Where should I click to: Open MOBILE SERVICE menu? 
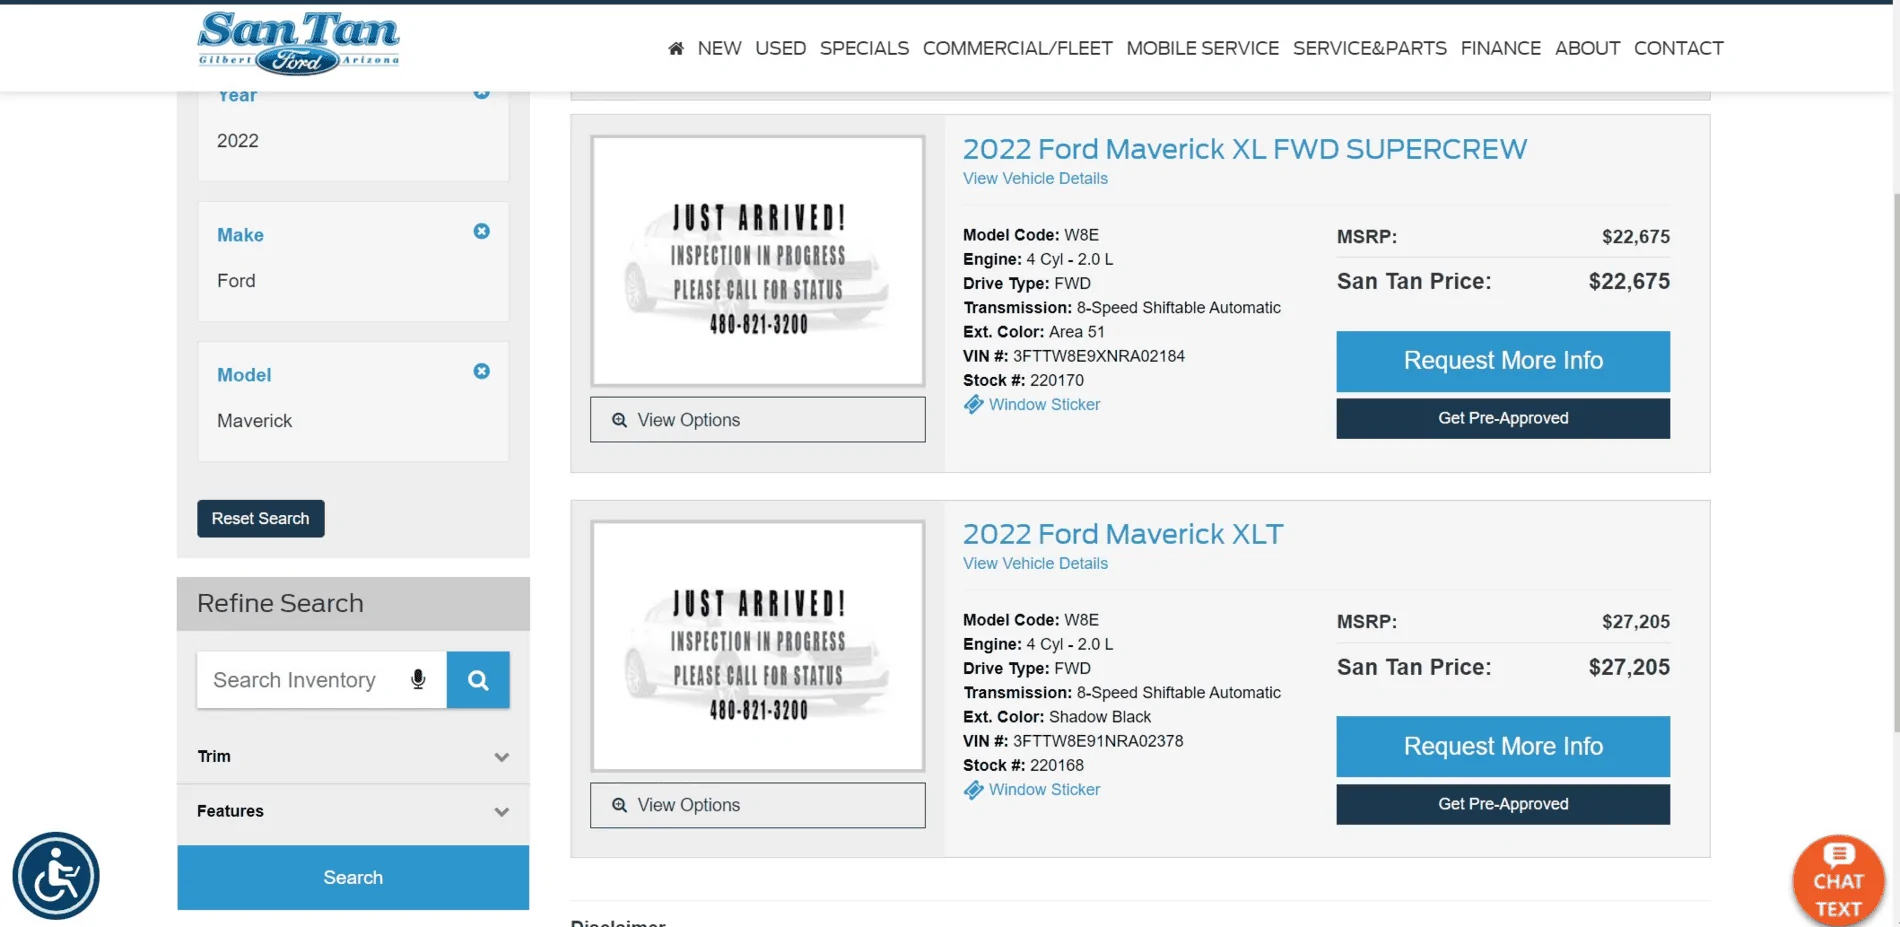(x=1203, y=48)
